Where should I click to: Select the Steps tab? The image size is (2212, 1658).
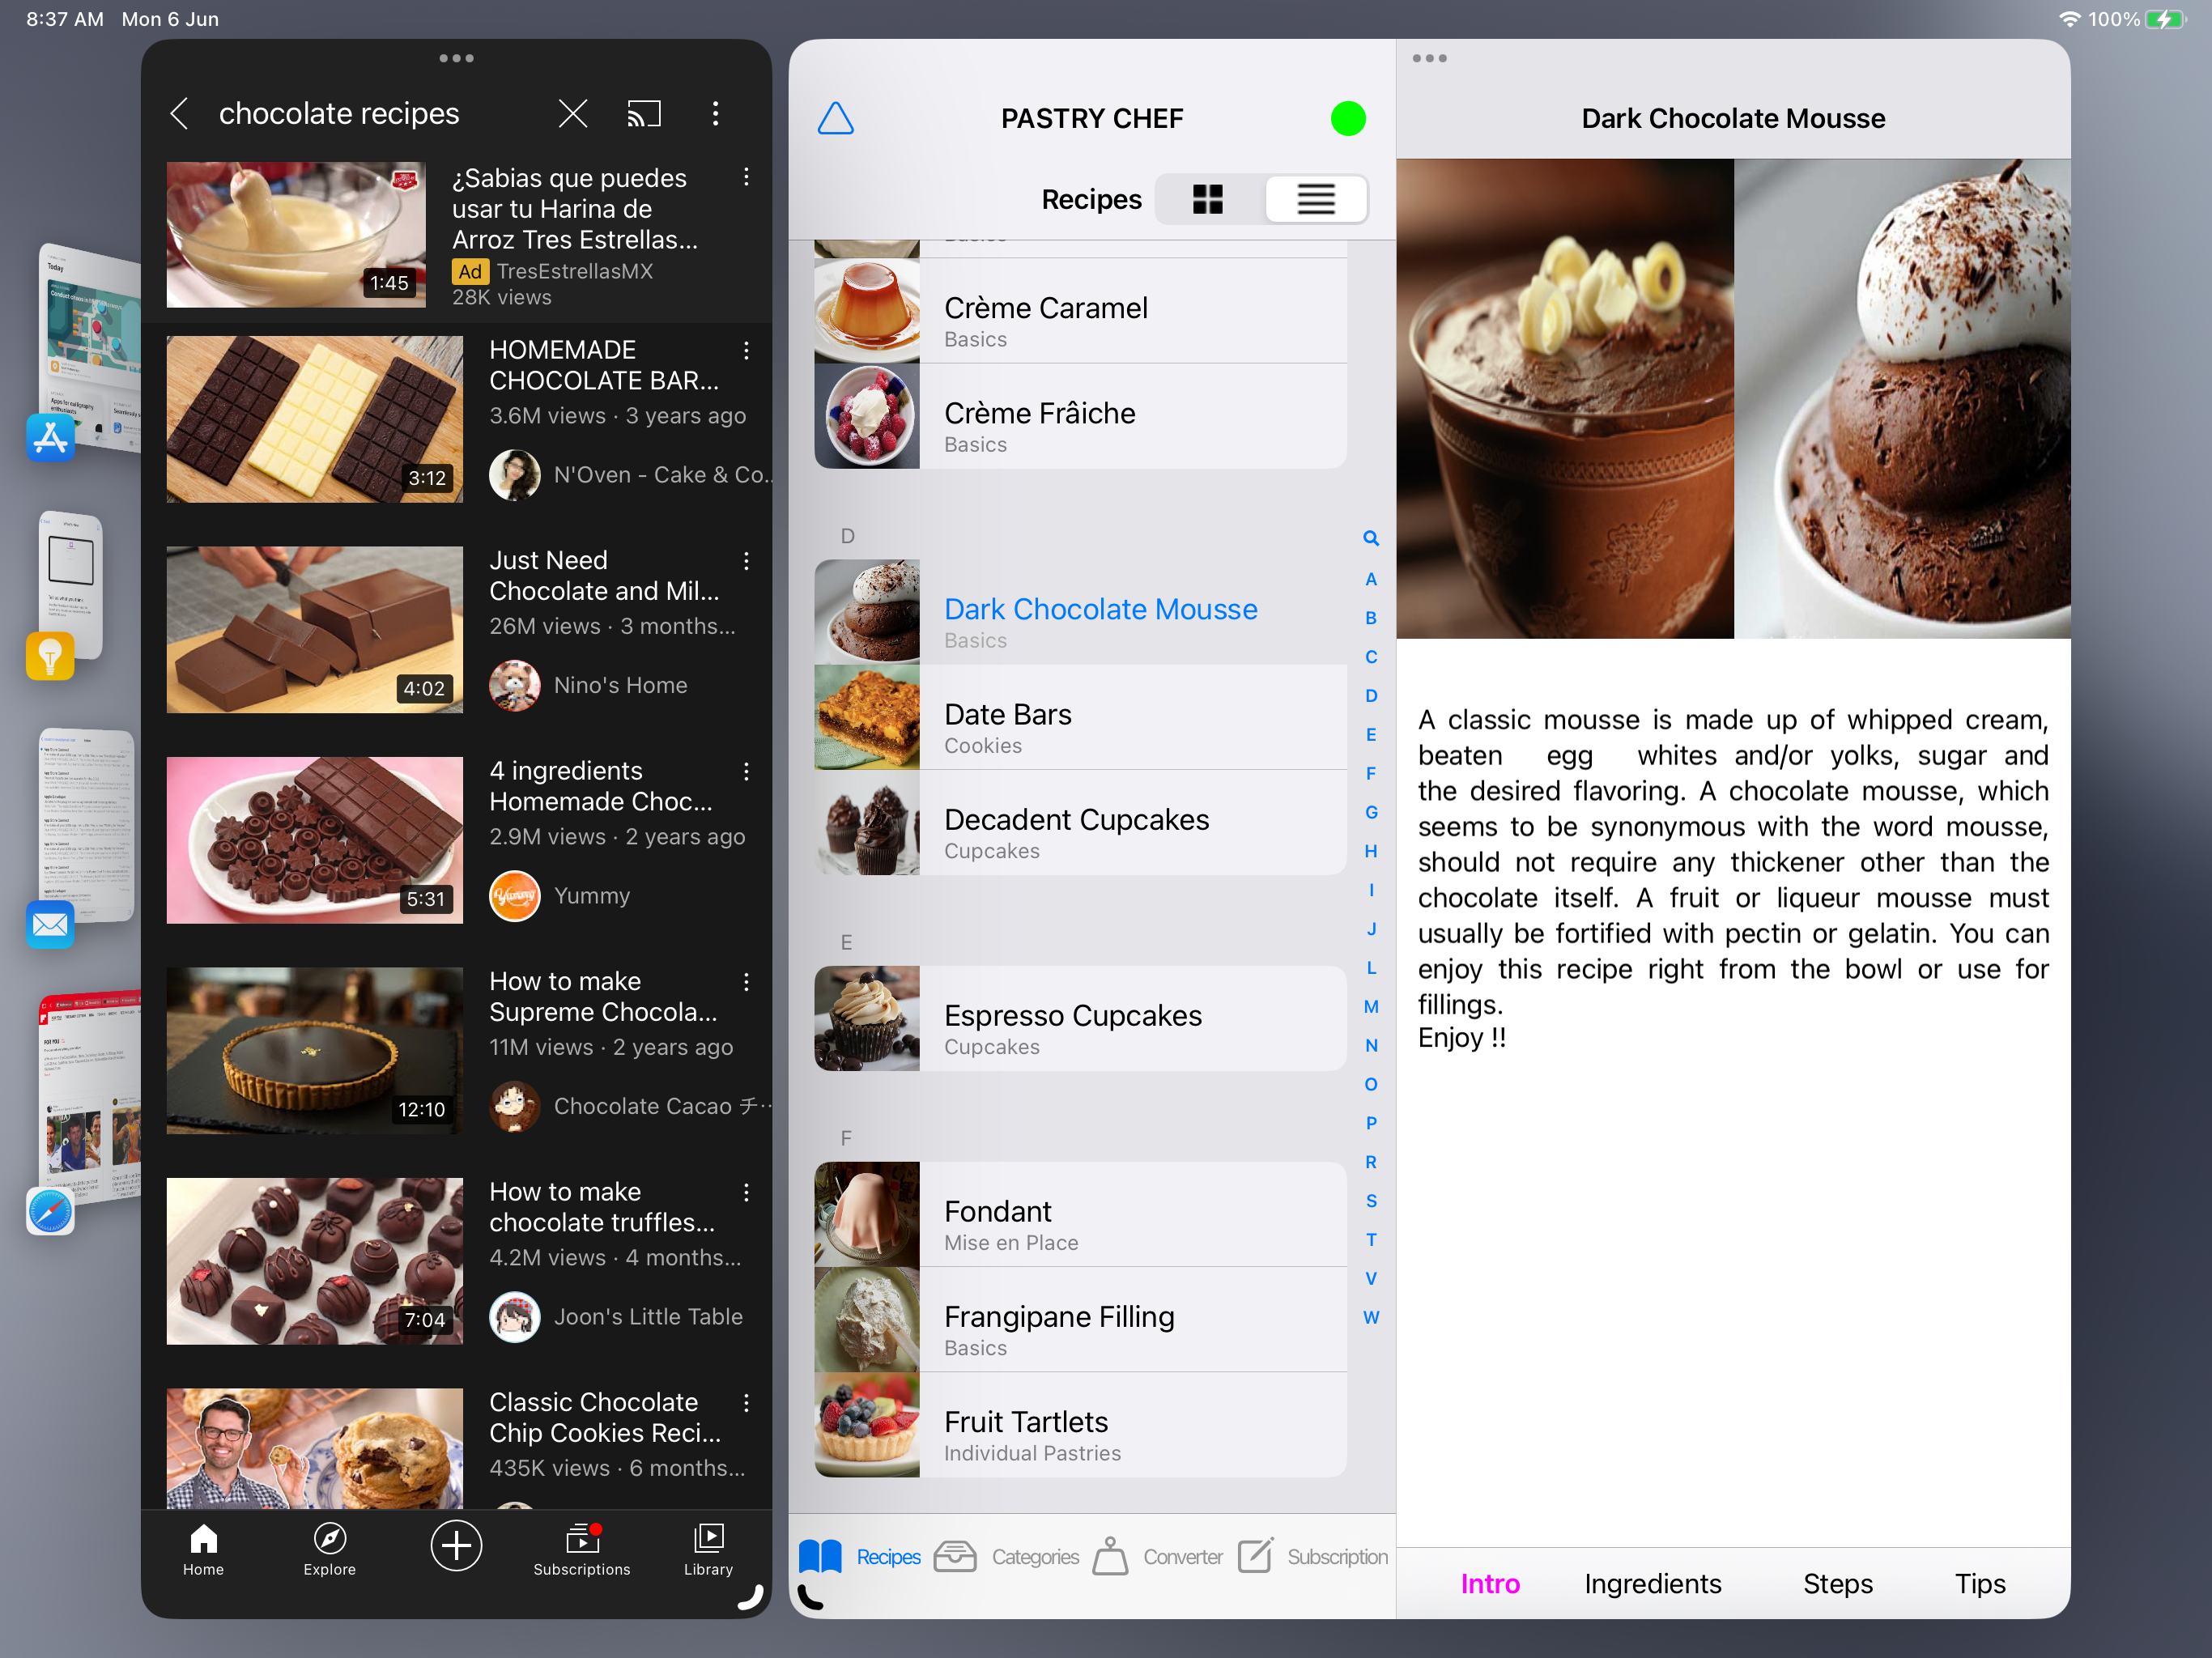1838,1584
